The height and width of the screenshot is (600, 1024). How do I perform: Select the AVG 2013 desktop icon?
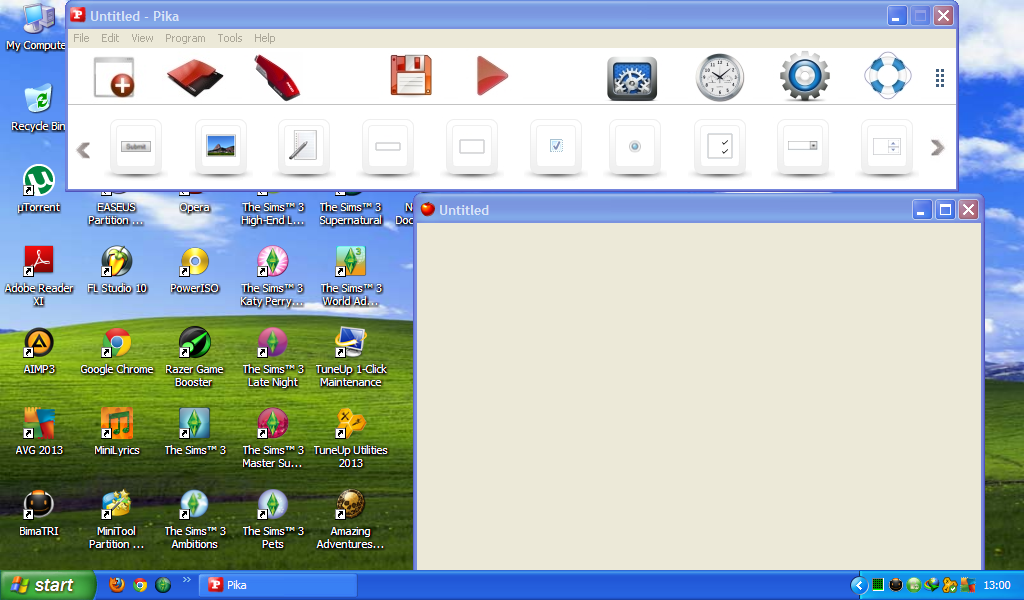39,432
